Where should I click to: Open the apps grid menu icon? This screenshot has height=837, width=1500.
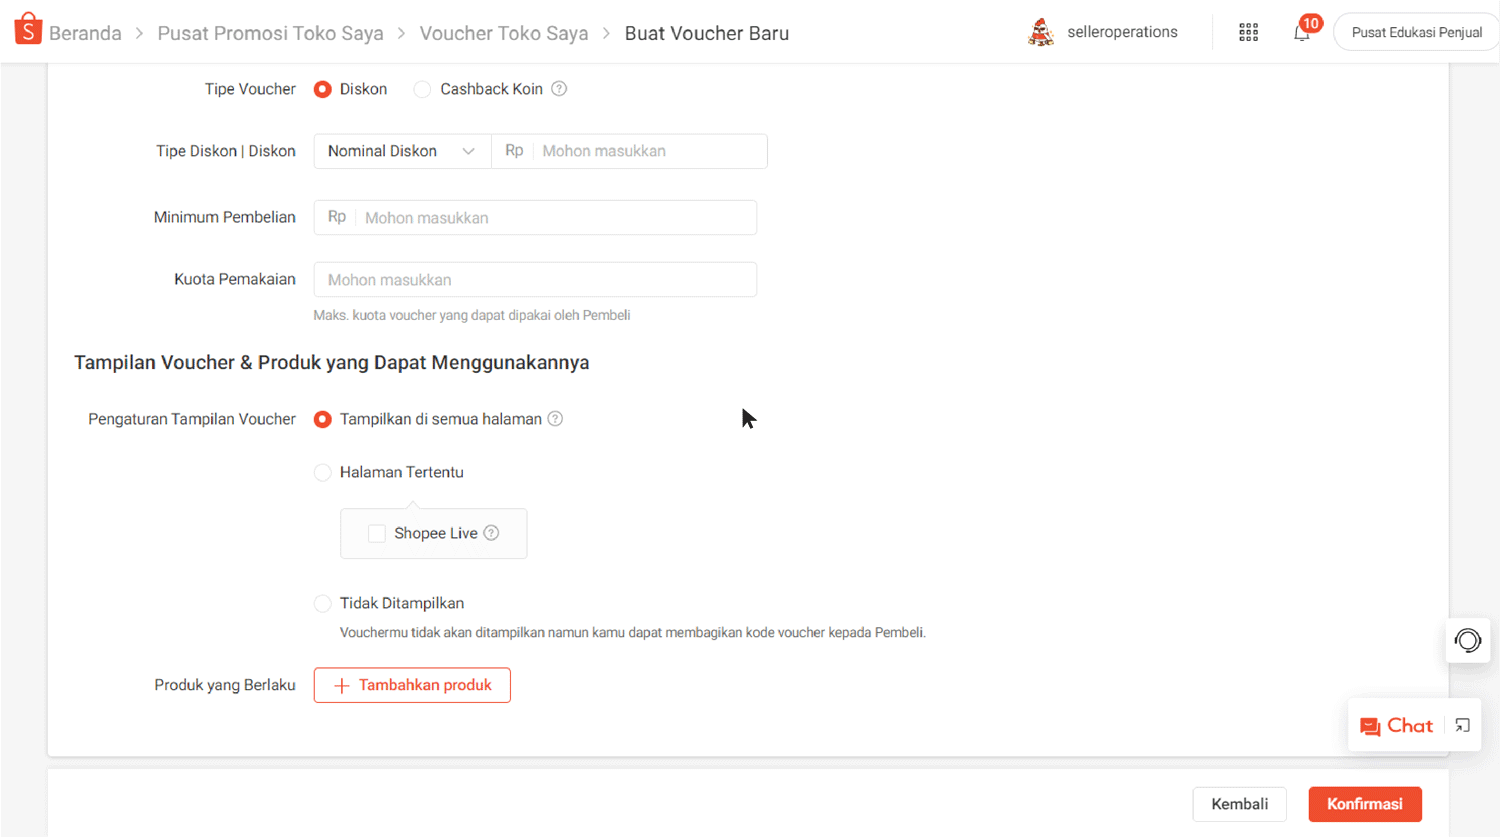point(1248,32)
